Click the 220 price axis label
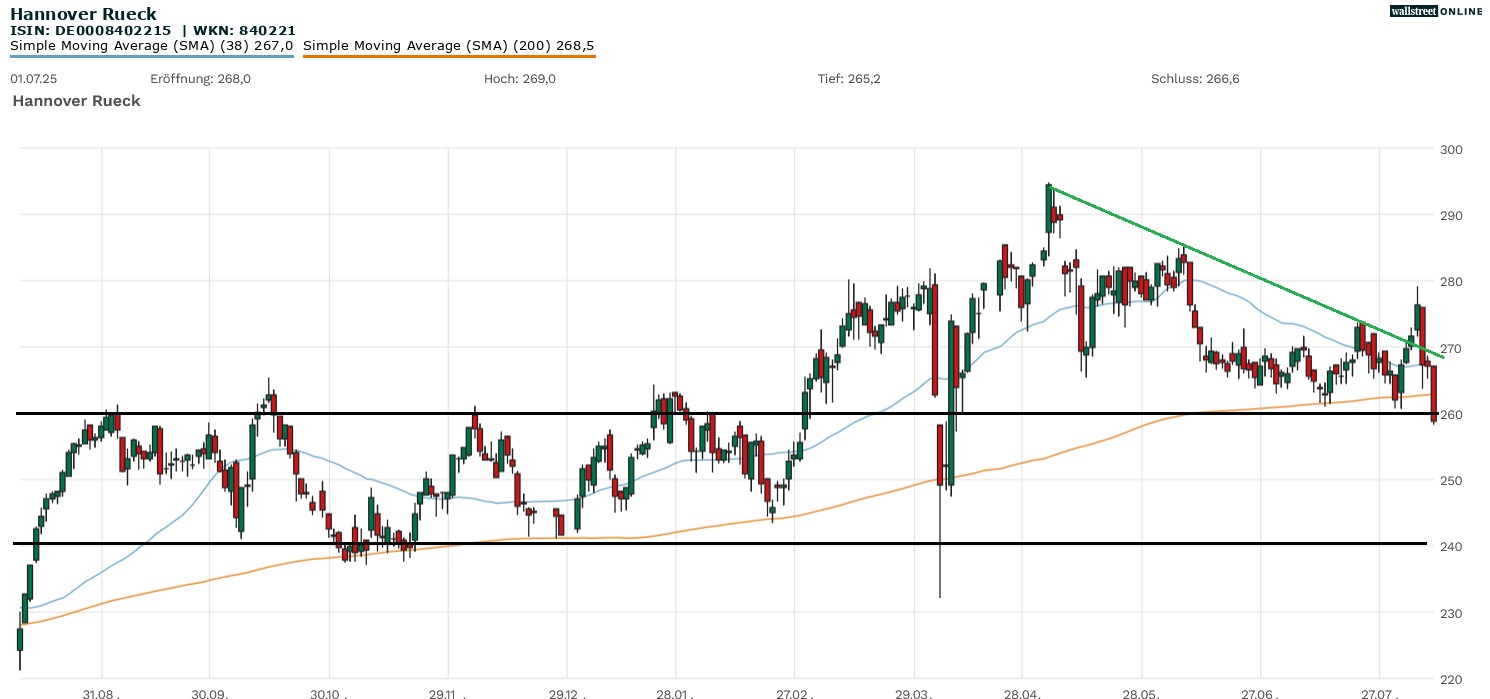The width and height of the screenshot is (1490, 699). click(x=1451, y=679)
